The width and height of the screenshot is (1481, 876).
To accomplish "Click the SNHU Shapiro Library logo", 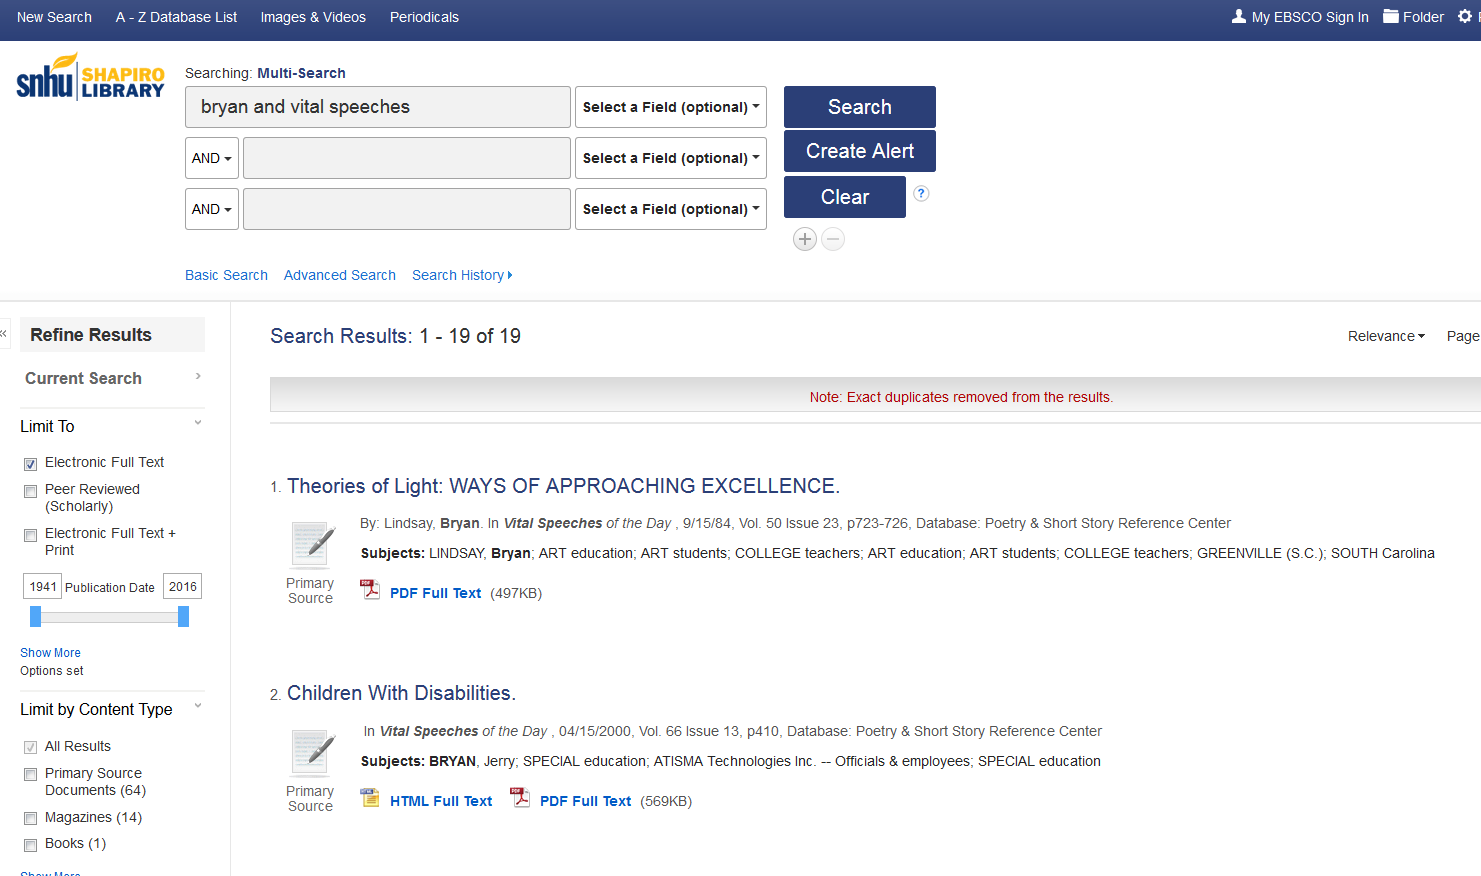I will tap(90, 77).
